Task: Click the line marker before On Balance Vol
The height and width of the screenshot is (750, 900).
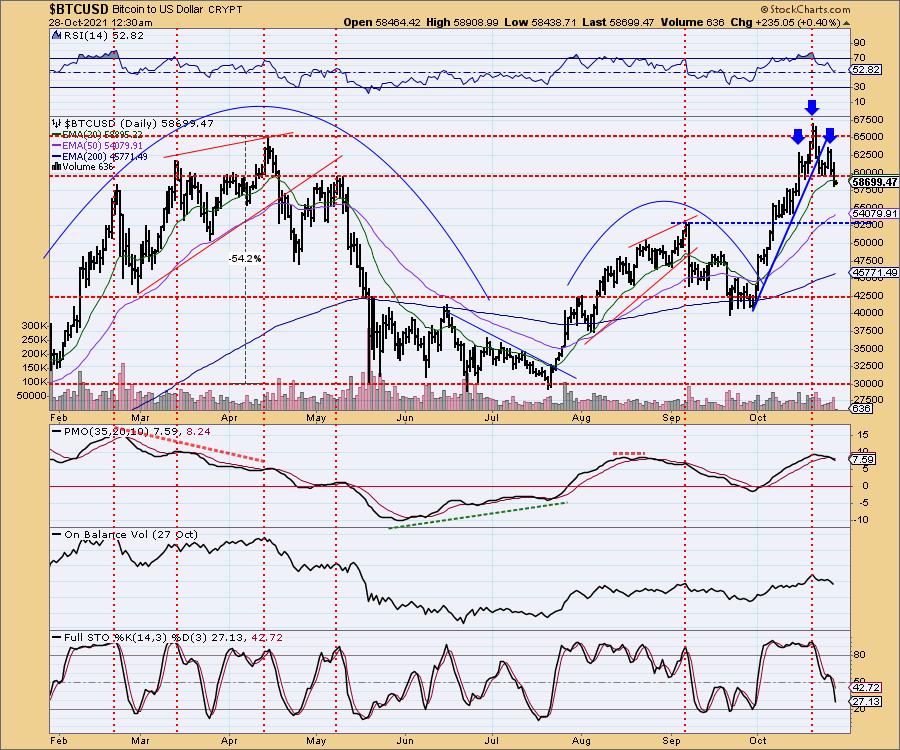Action: click(56, 534)
